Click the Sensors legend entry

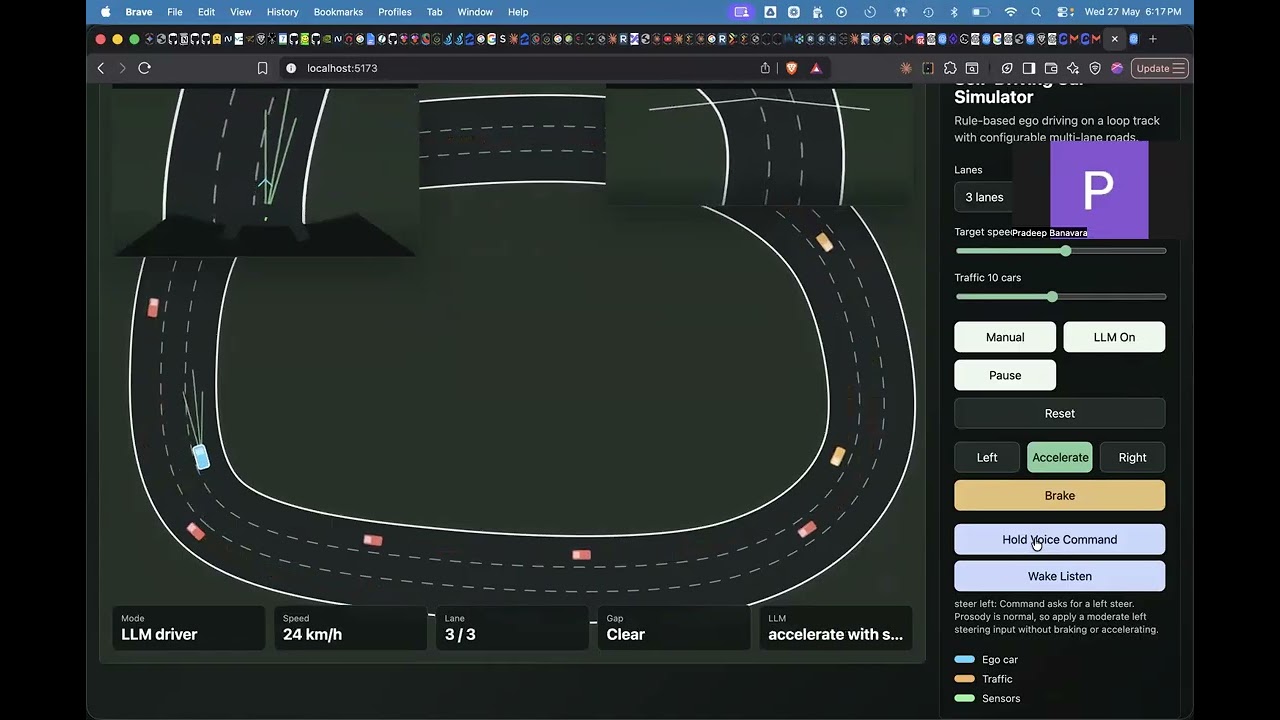(x=988, y=698)
